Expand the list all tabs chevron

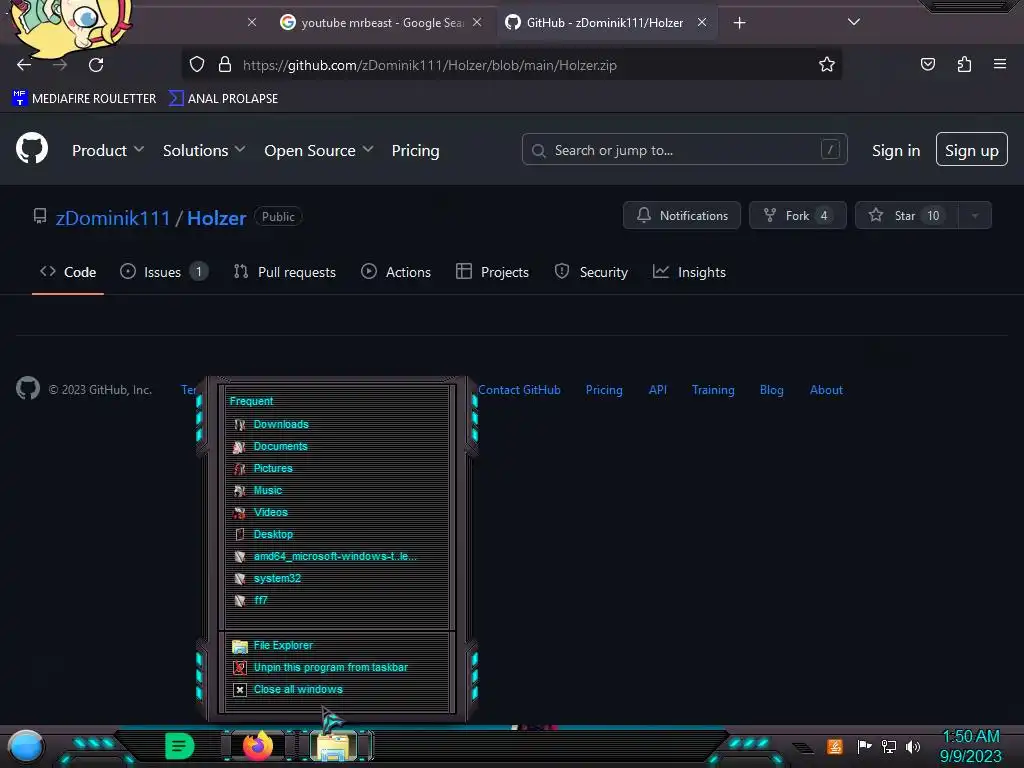pos(854,22)
